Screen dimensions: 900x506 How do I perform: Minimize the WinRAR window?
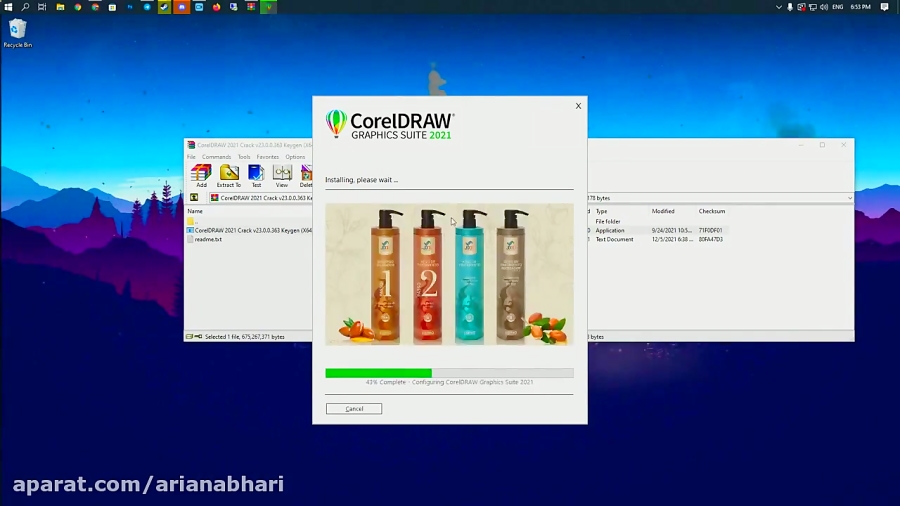(x=801, y=145)
